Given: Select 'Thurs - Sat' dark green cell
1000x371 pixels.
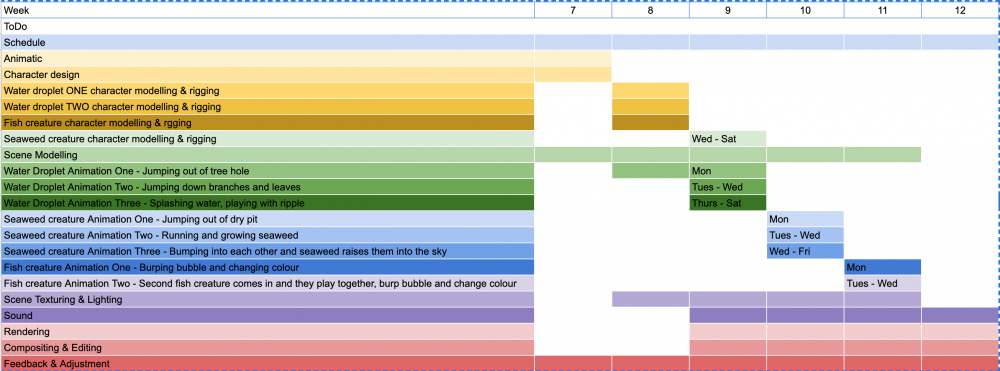Looking at the screenshot, I should pyautogui.click(x=728, y=203).
